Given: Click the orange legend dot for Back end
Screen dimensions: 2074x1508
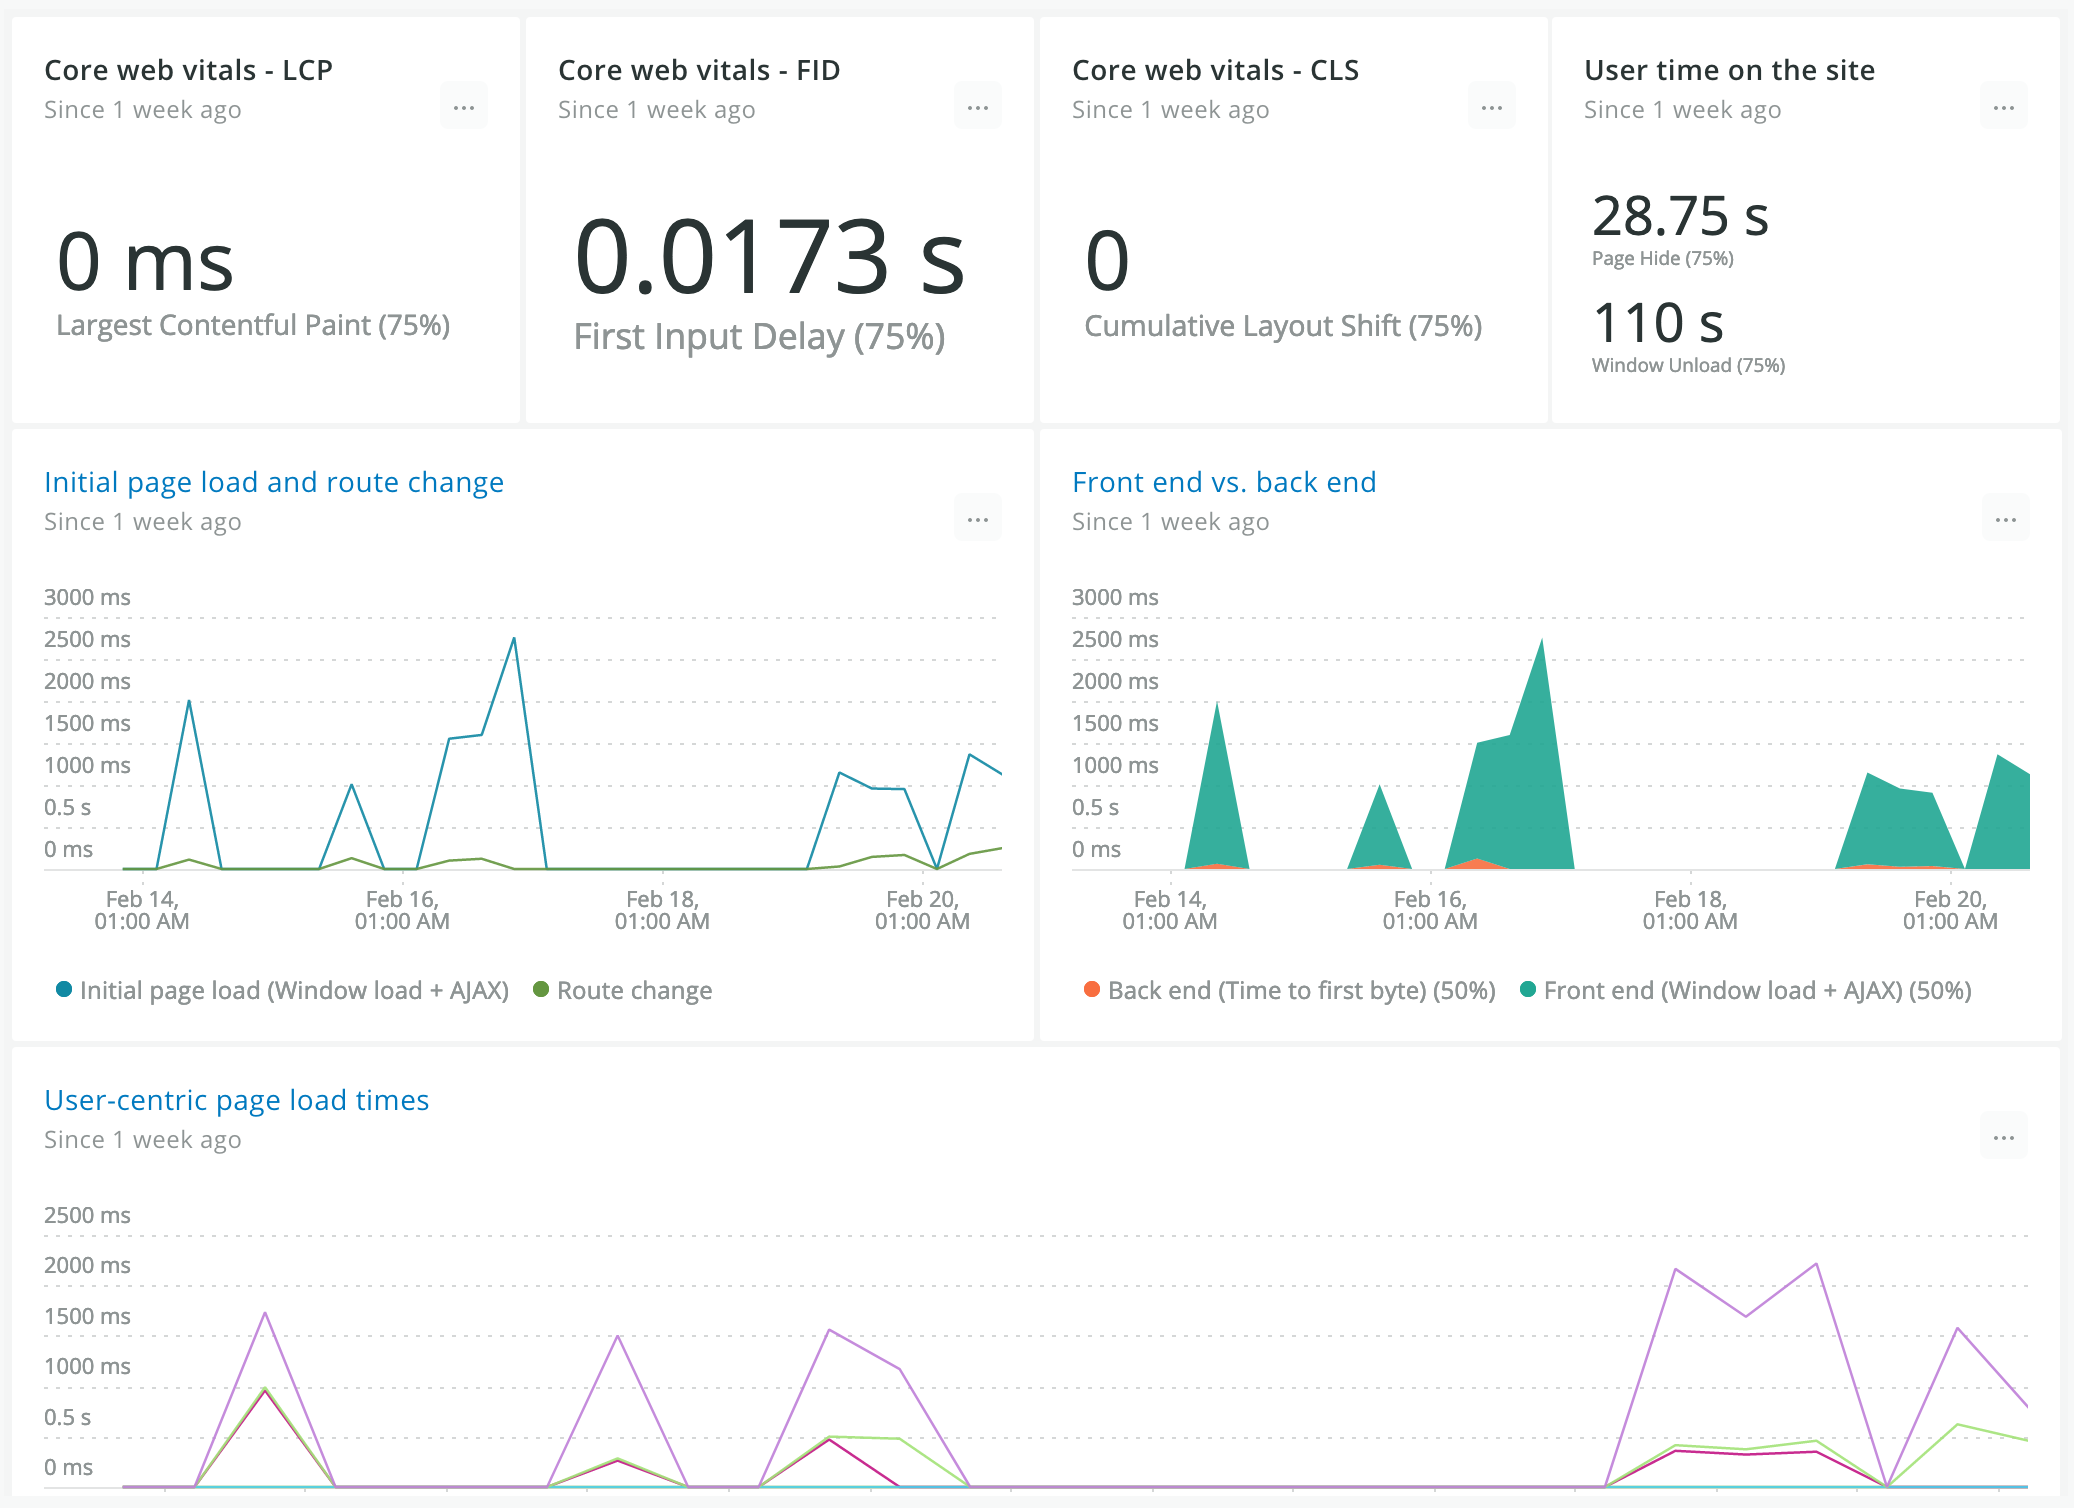Looking at the screenshot, I should point(1092,990).
